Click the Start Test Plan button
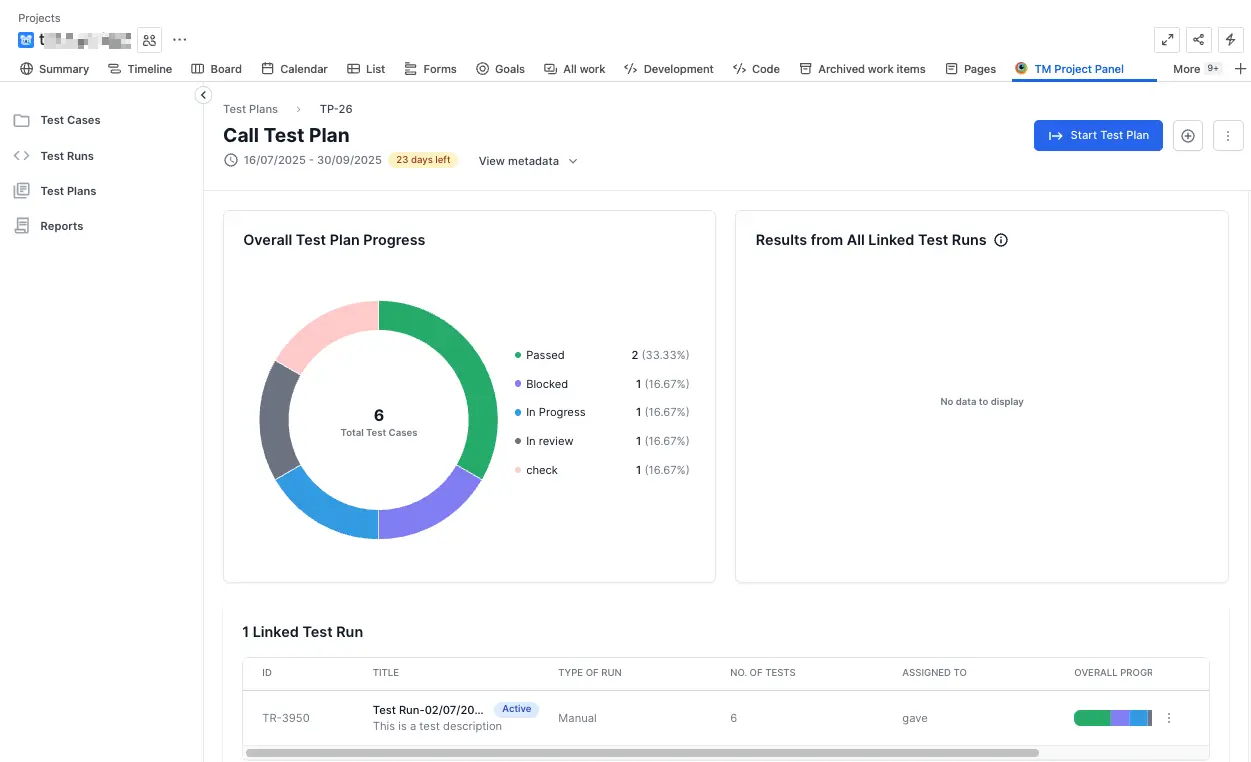Screen dimensions: 1251x762 click(1097, 136)
